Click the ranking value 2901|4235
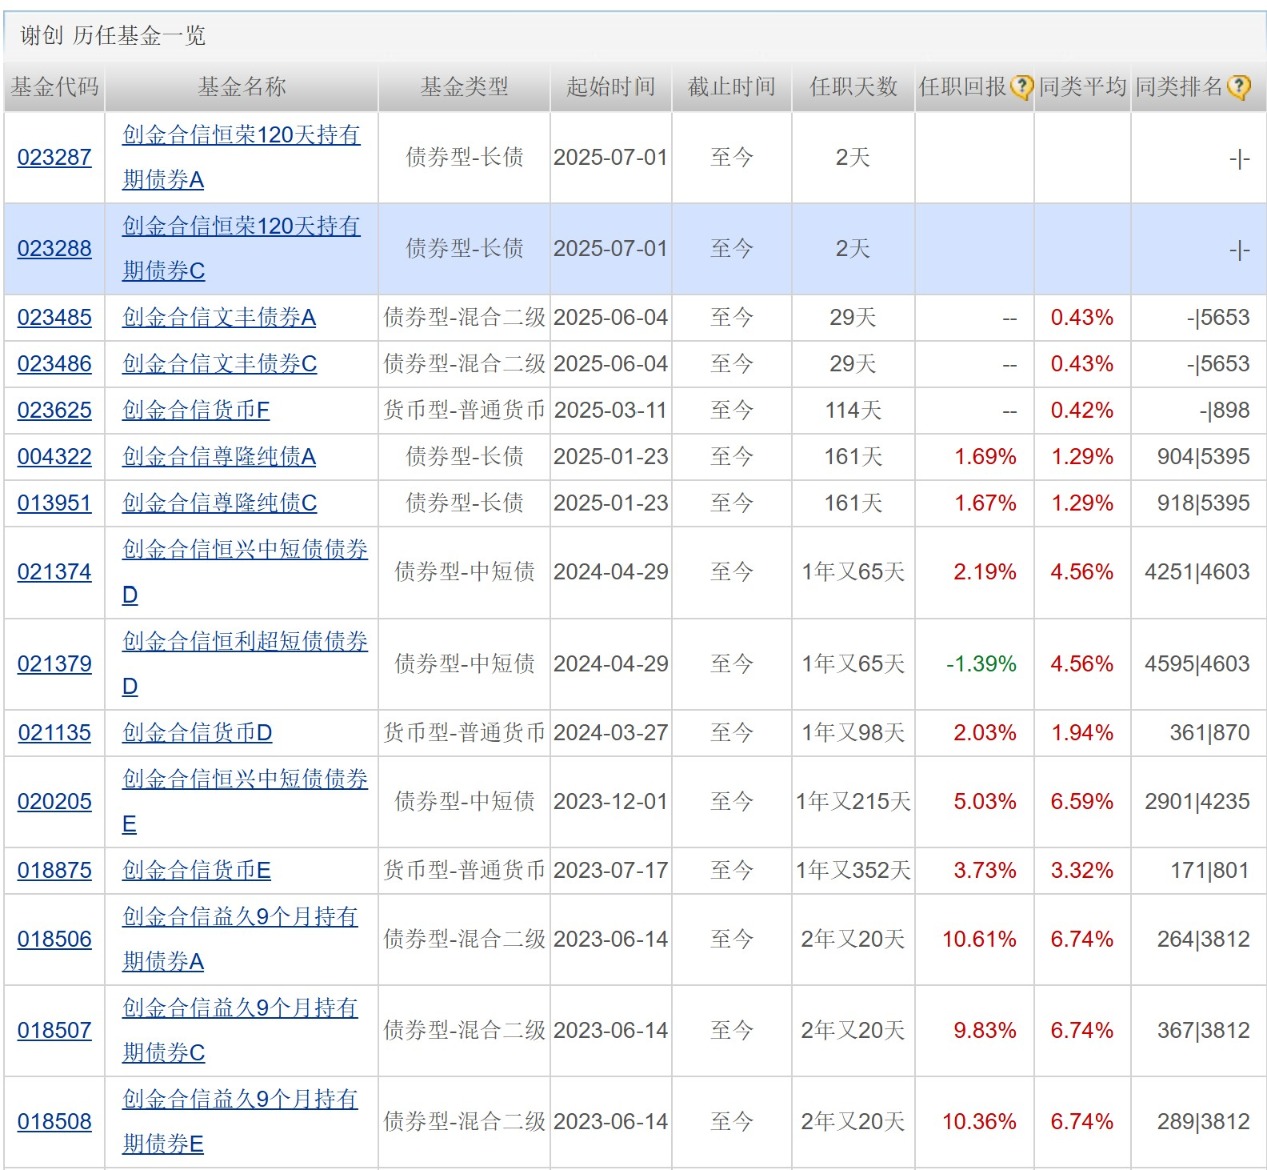Viewport: 1267px width, 1170px height. click(1197, 802)
